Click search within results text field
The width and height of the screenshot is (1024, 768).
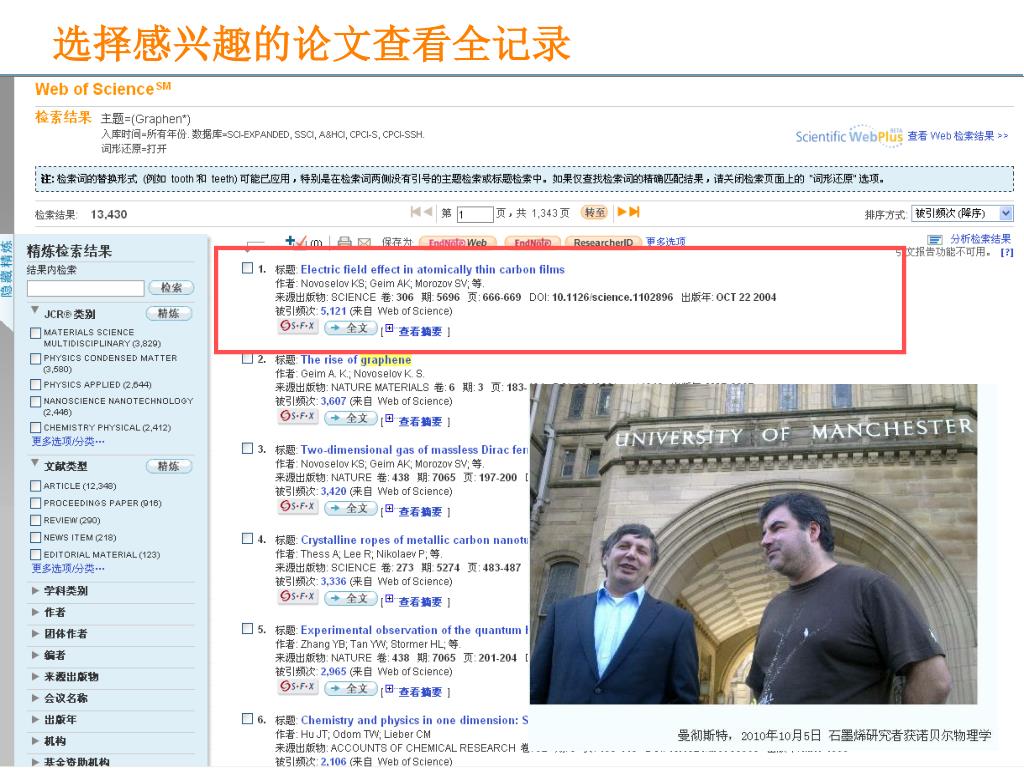pyautogui.click(x=86, y=288)
